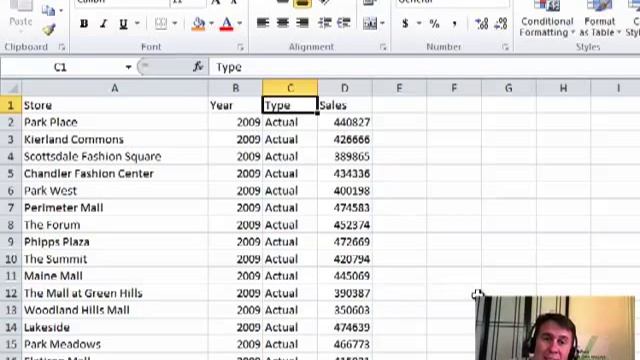
Task: Open underline style dropdown arrow
Action: pos(137,24)
